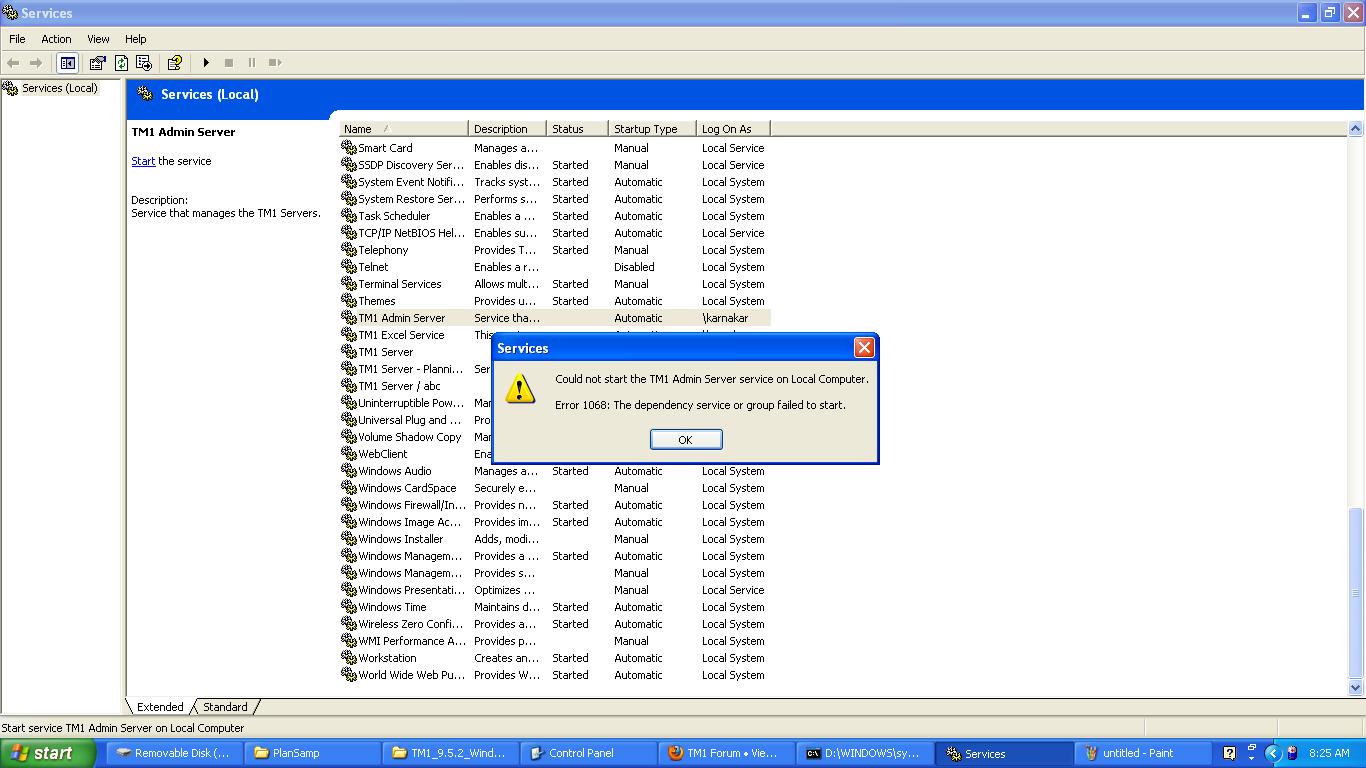Select the TM1 Admin Server row
1366x768 pixels.
[x=555, y=318]
